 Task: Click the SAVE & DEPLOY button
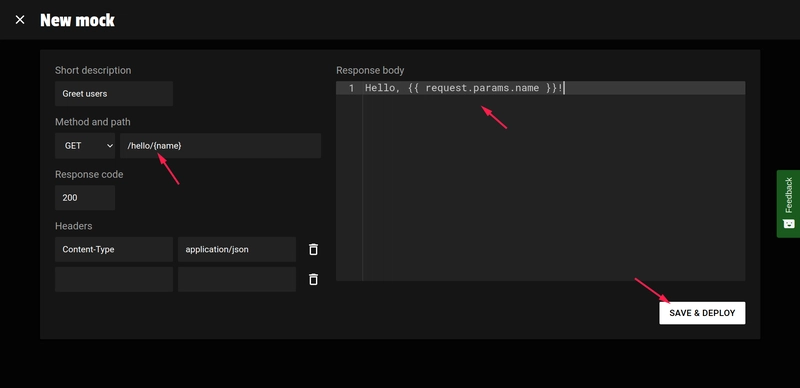[x=702, y=313]
